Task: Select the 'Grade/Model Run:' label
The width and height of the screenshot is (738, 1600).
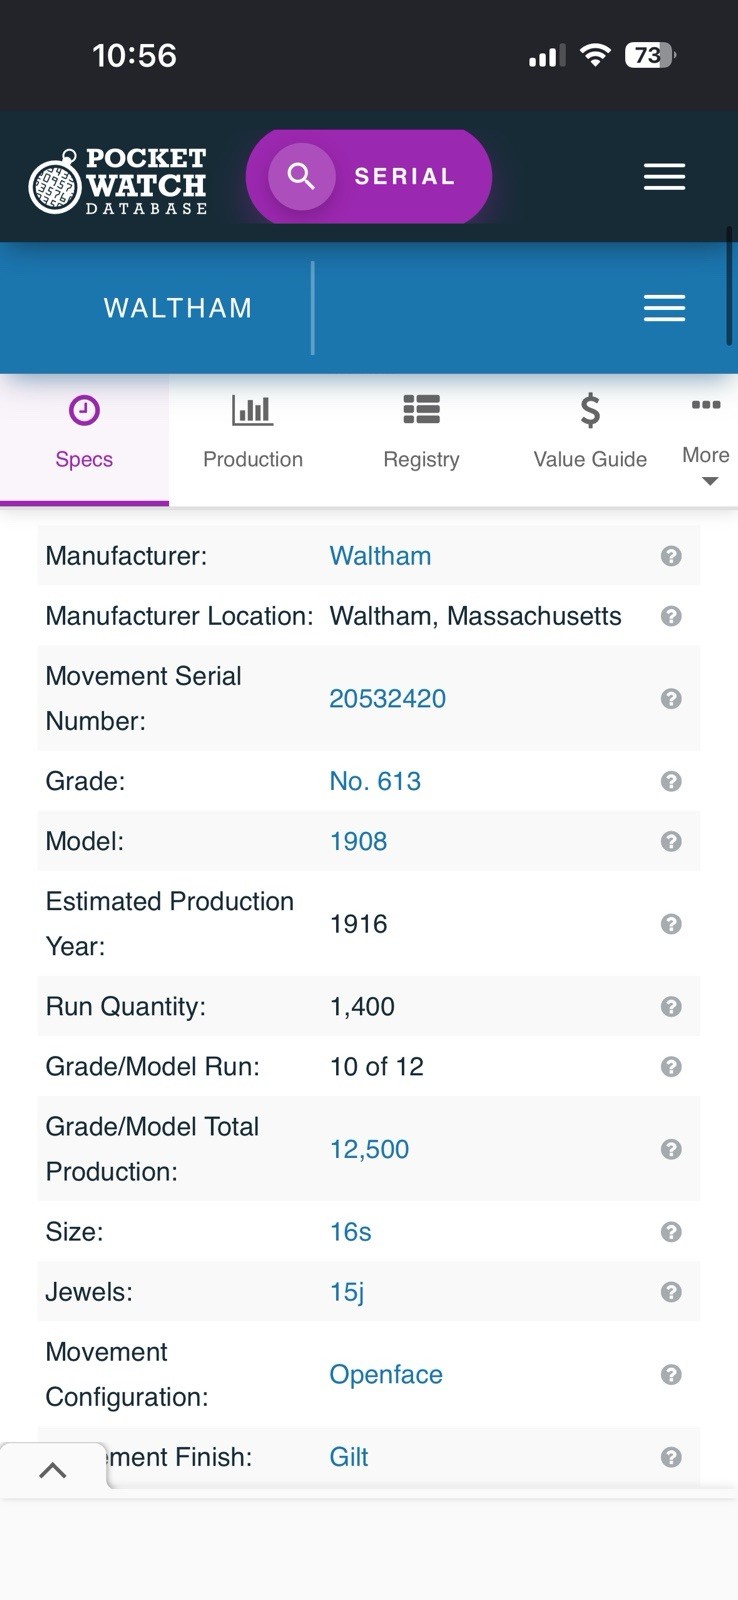Action: pos(152,1067)
